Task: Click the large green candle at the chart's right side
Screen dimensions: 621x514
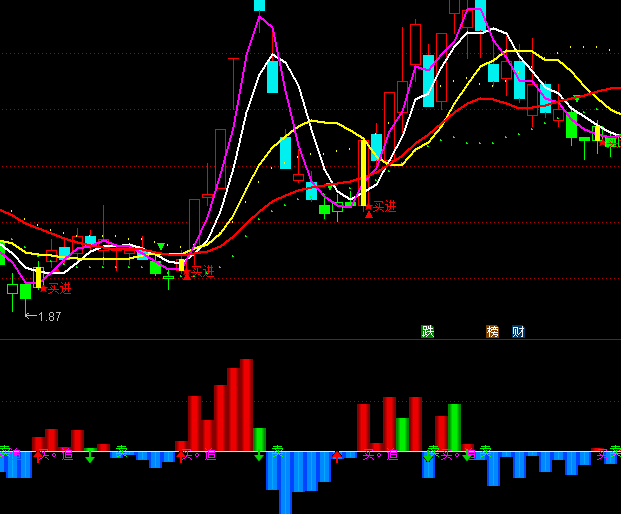Action: 571,125
